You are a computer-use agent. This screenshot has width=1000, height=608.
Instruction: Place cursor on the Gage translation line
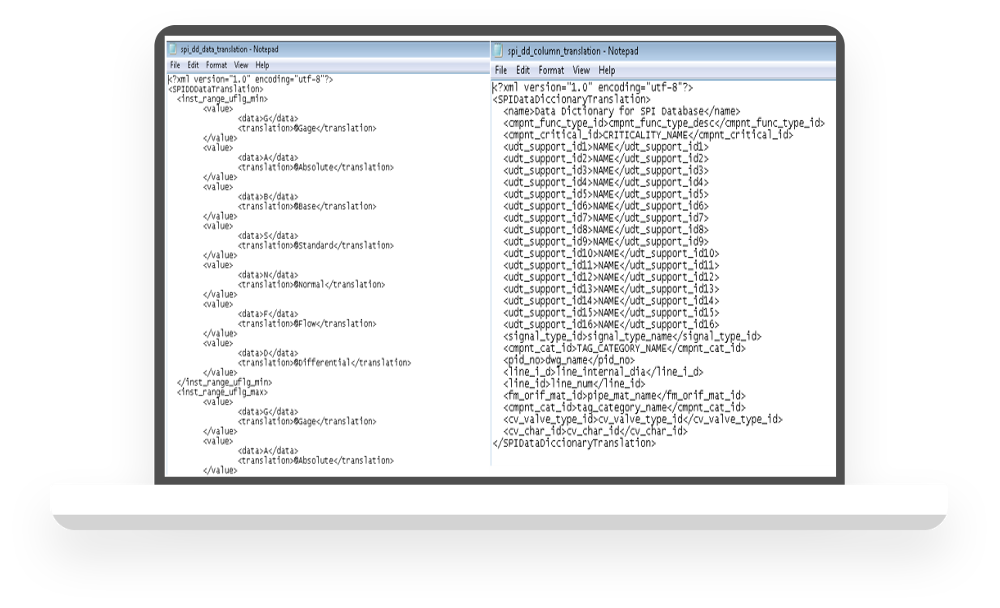[x=306, y=128]
